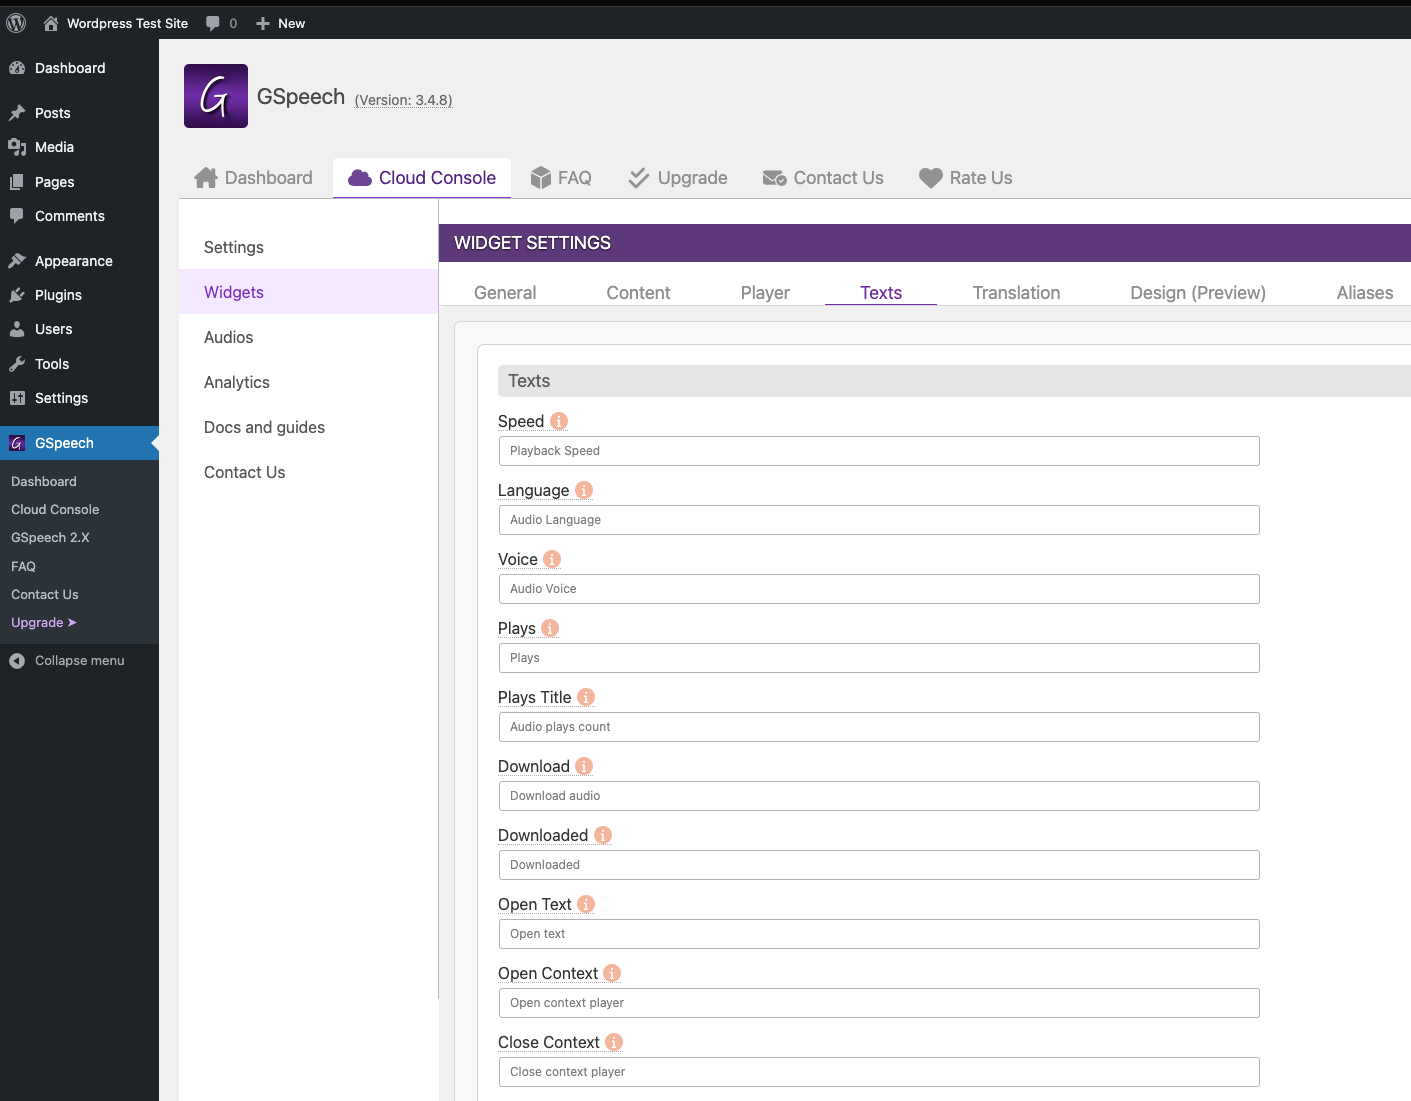1411x1101 pixels.
Task: Click the Audio plays count field
Action: [x=879, y=727]
